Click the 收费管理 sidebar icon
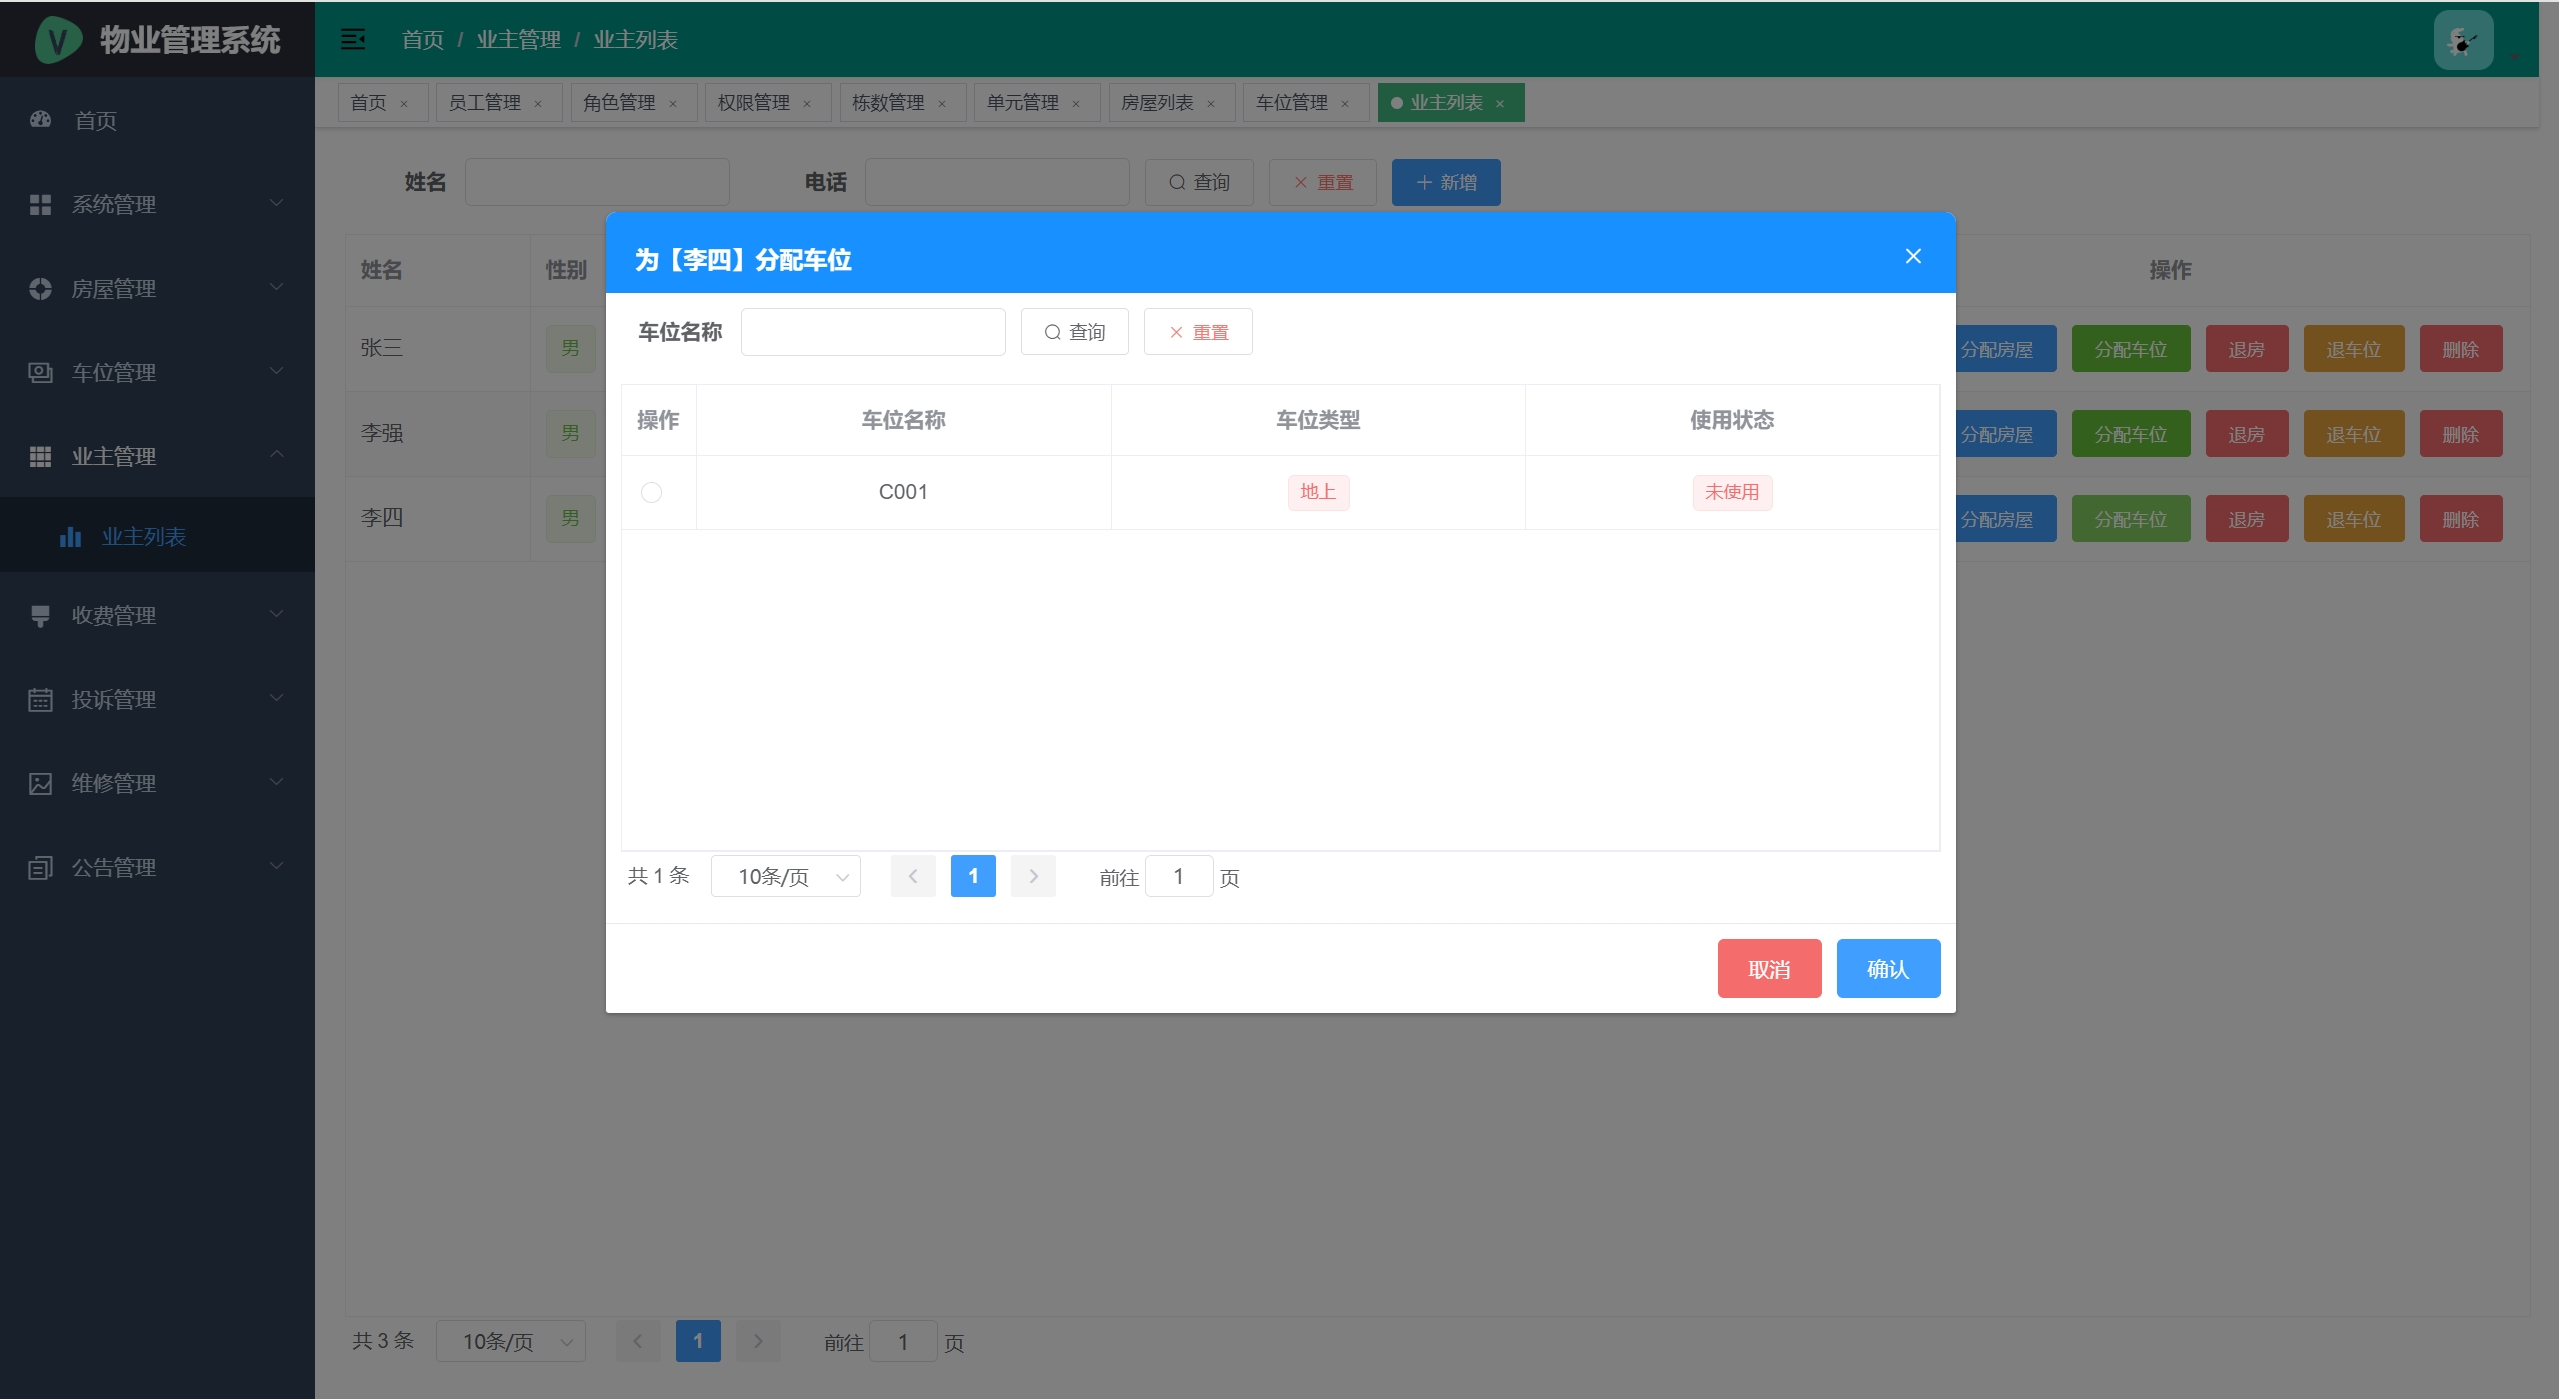The image size is (2559, 1399). coord(40,615)
